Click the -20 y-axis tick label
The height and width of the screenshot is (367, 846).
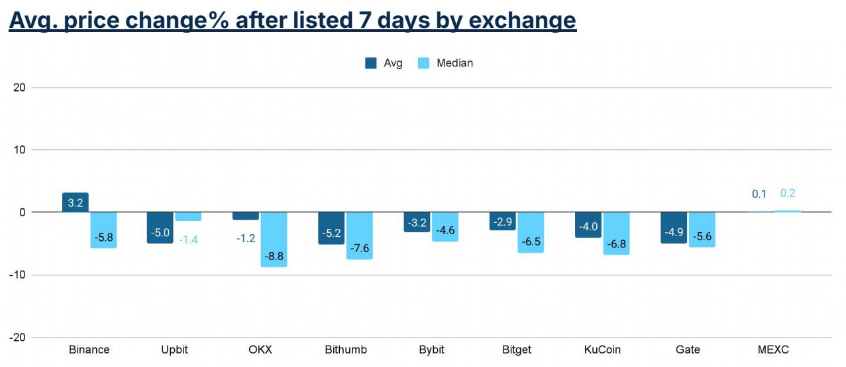pyautogui.click(x=17, y=337)
